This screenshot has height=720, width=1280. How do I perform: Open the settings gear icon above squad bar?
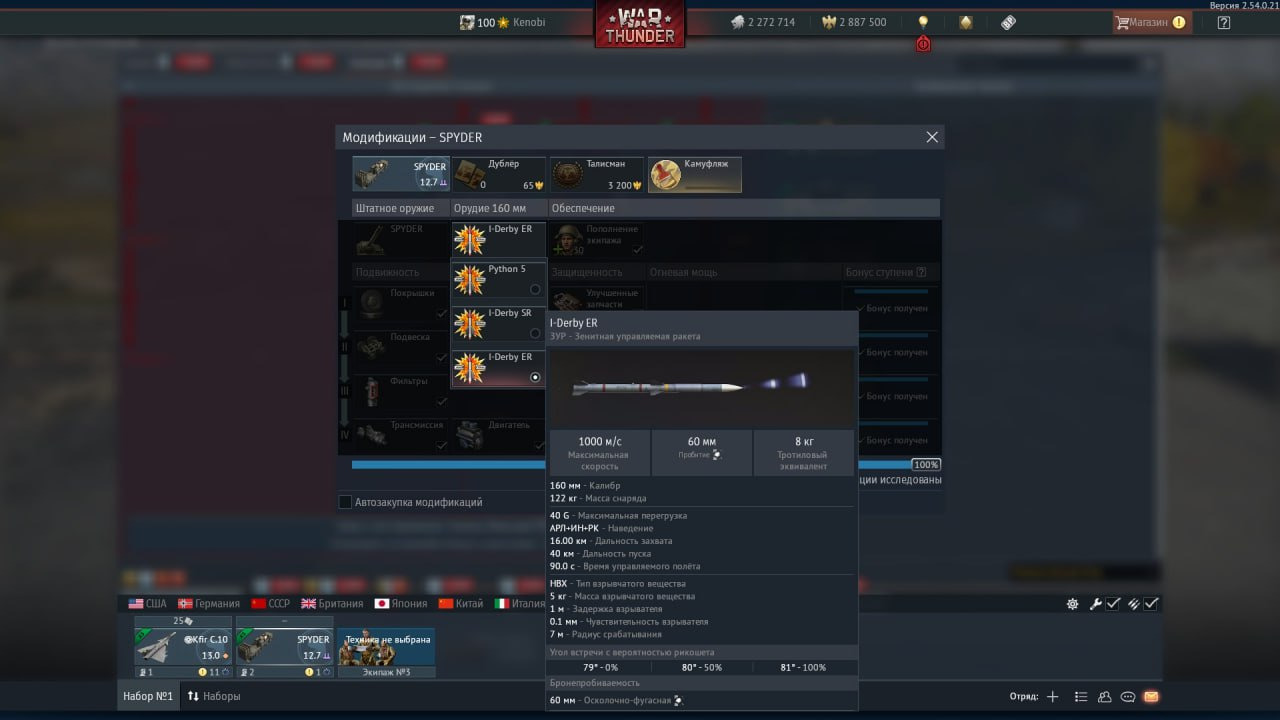click(1072, 604)
